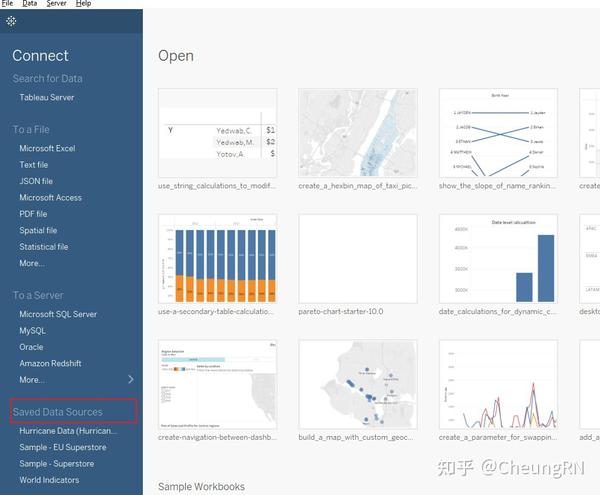This screenshot has width=600, height=495.
Task: Connect to Microsoft Access
Action: tap(51, 197)
